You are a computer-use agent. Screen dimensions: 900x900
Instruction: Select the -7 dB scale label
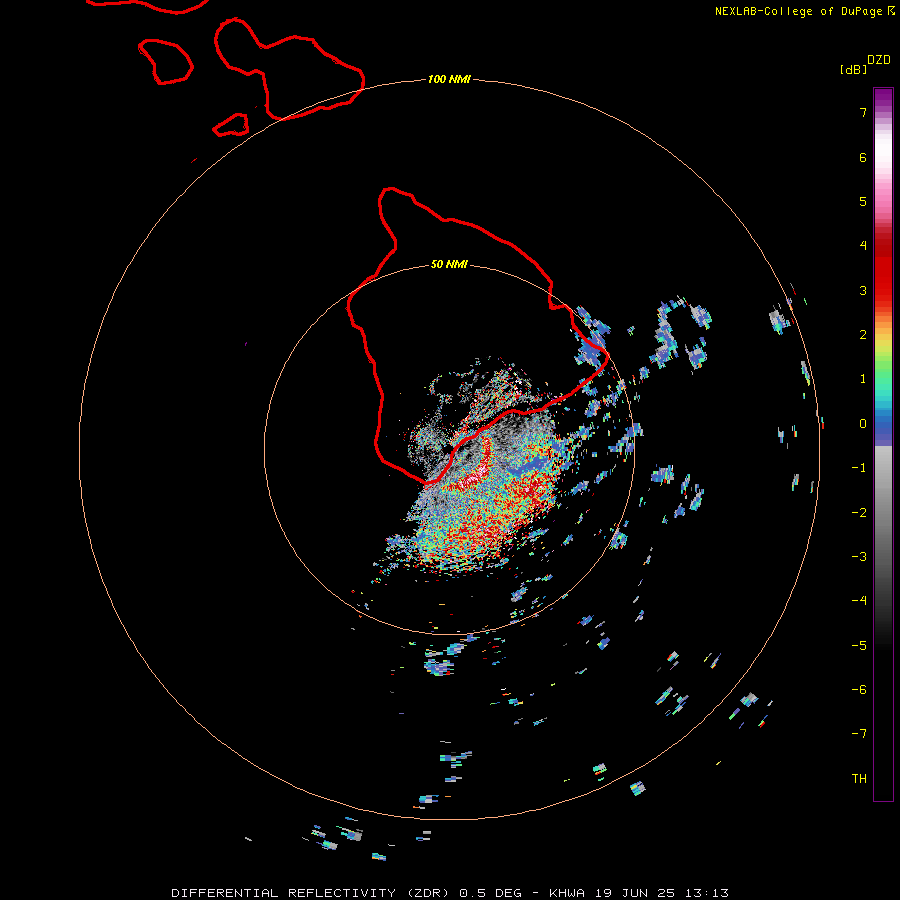859,734
